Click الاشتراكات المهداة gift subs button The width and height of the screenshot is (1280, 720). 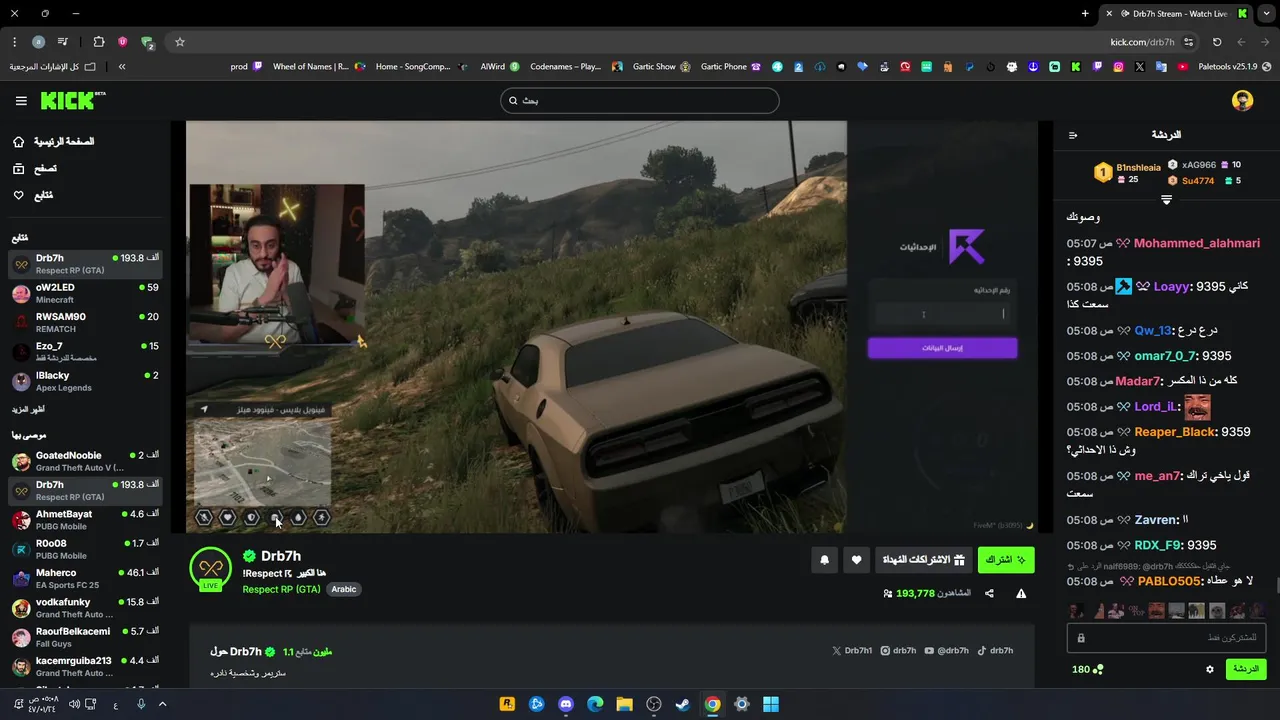[923, 560]
